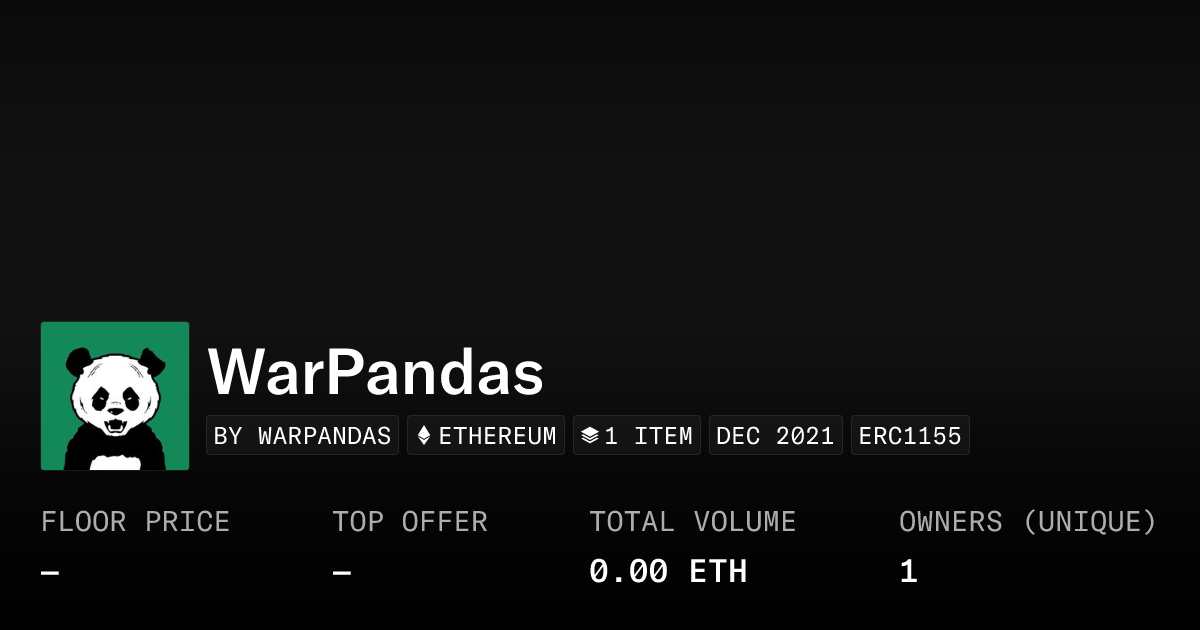Click the dash value under FLOOR PRICE
Image resolution: width=1200 pixels, height=630 pixels.
click(50, 573)
